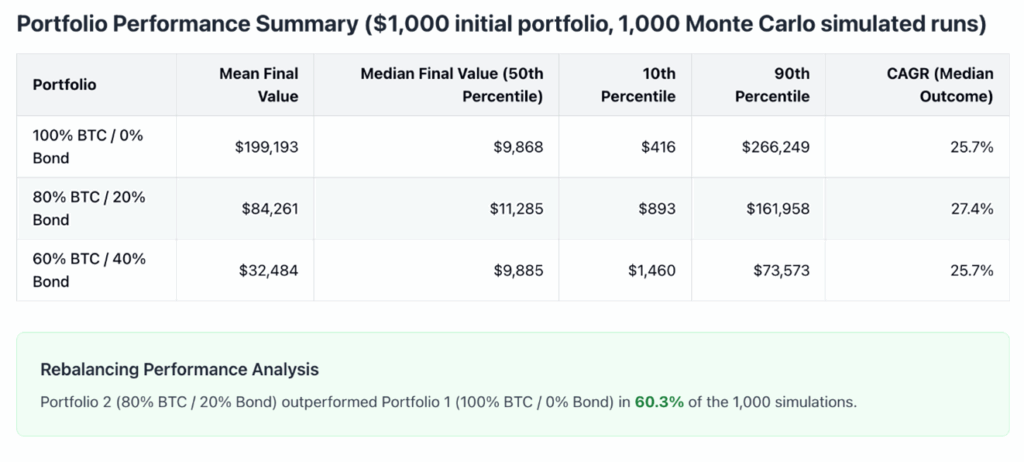This screenshot has width=1024, height=462.
Task: Click the $73,573 90th percentile cell
Action: click(x=781, y=270)
